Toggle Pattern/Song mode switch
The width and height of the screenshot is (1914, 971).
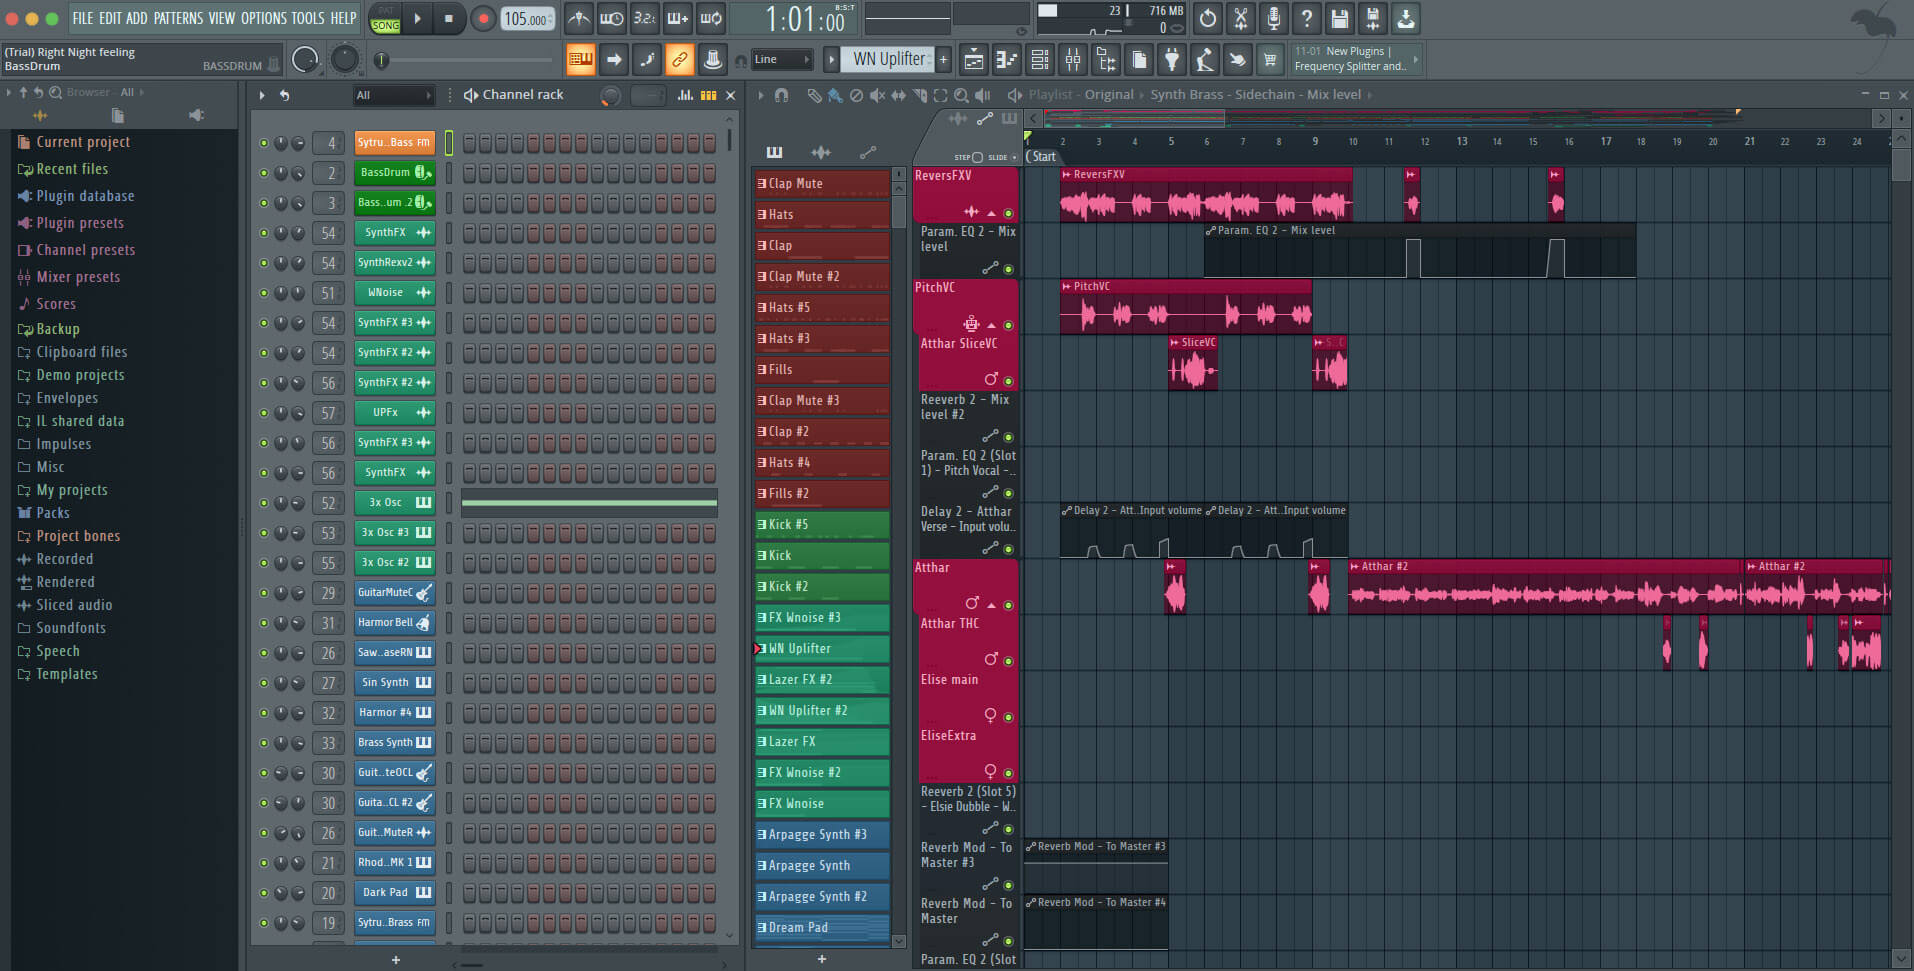[x=385, y=19]
